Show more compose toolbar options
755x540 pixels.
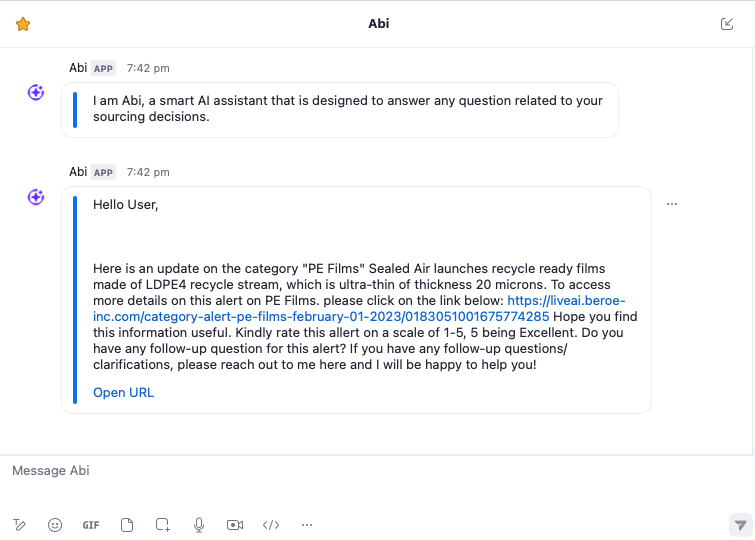coord(307,524)
